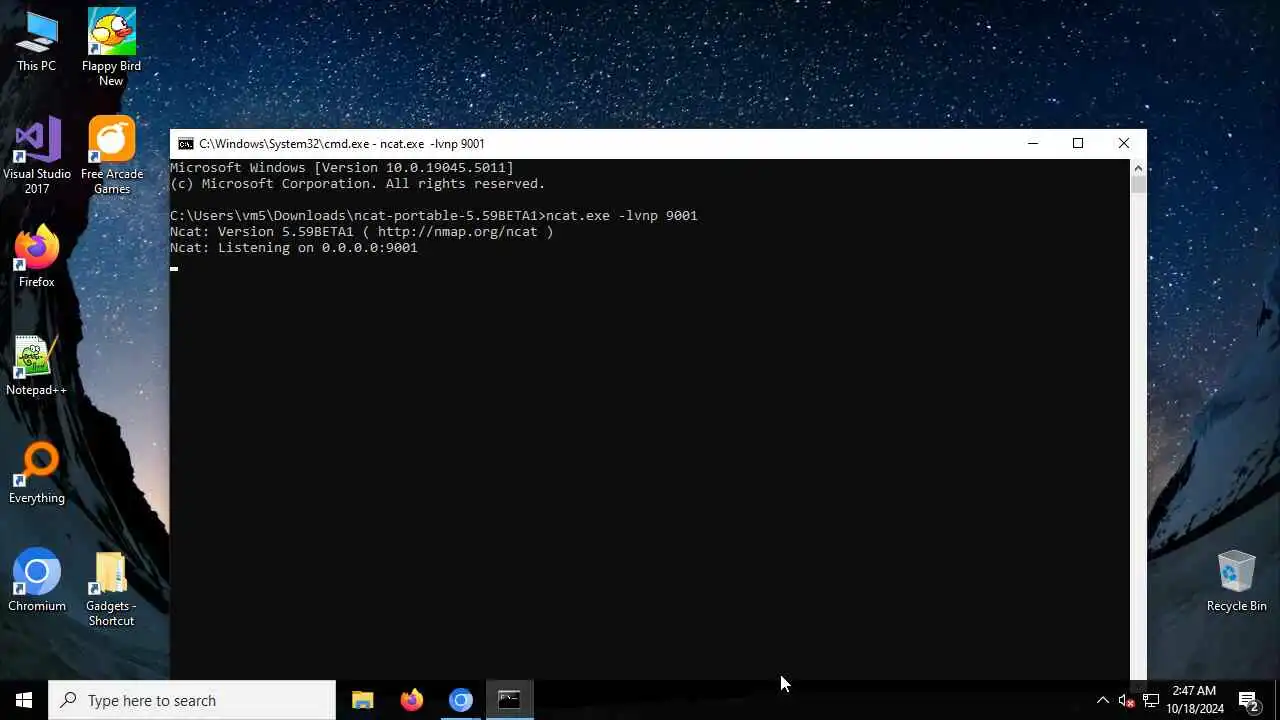The image size is (1280, 720).
Task: Click the Command Prompt taskbar button
Action: coord(509,700)
